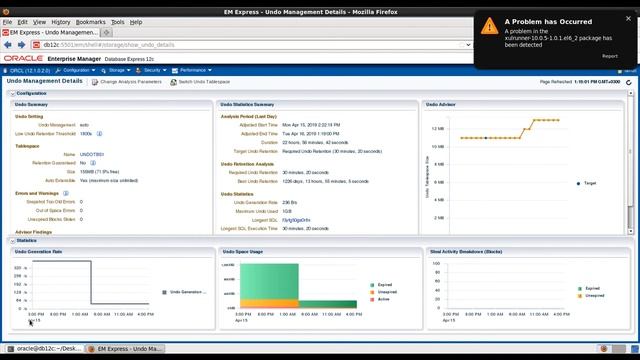Viewport: 640px width, 360px height.
Task: Open the address bar history dropdown
Action: 468,45
